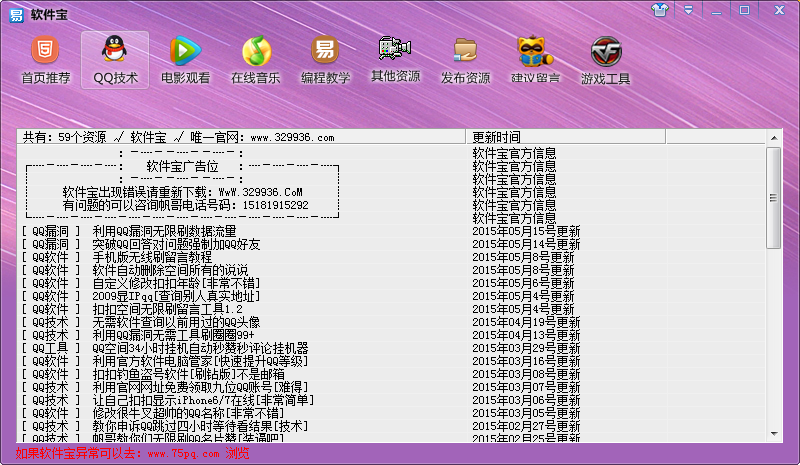Click the phone number 15181915292 line

click(185, 205)
